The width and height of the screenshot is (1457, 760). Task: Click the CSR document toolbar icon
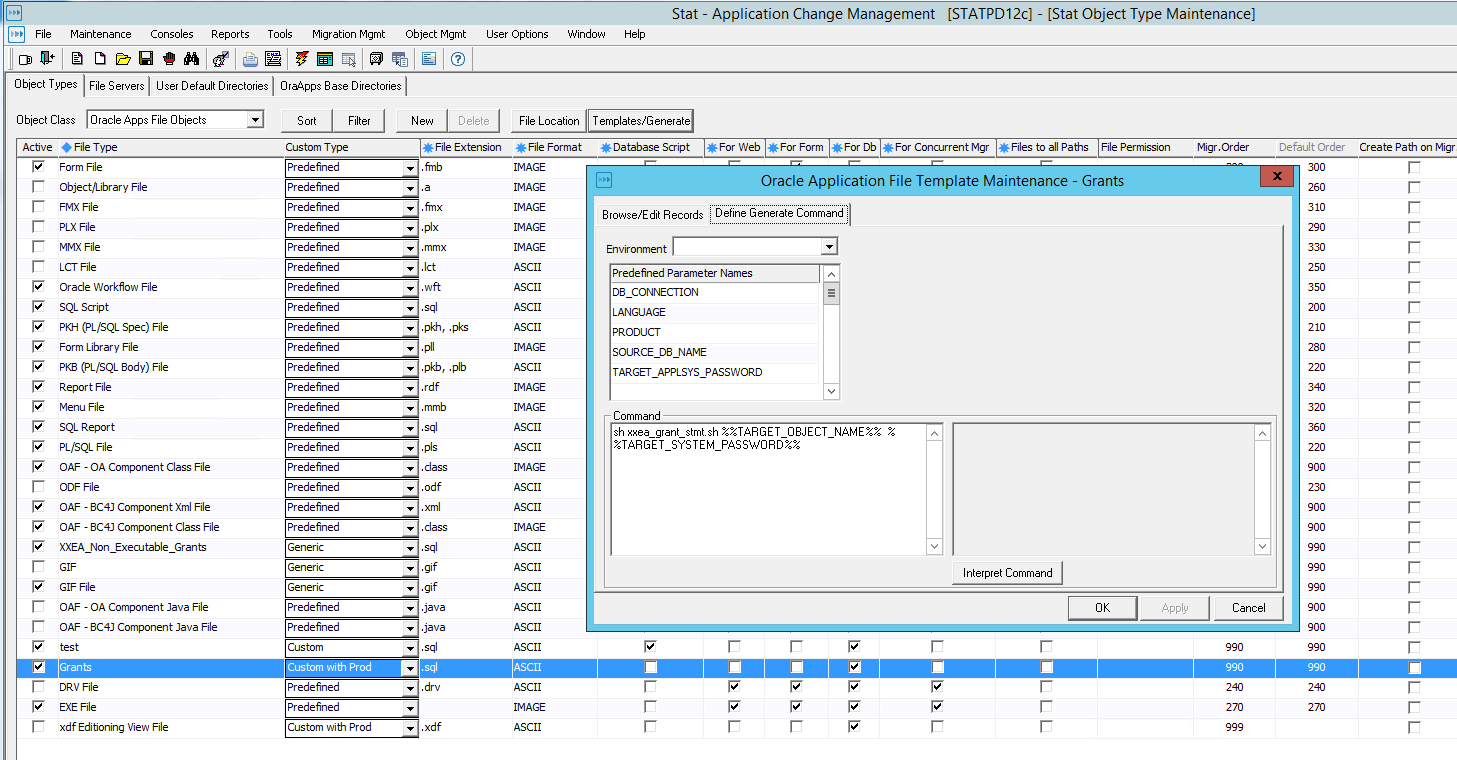273,59
